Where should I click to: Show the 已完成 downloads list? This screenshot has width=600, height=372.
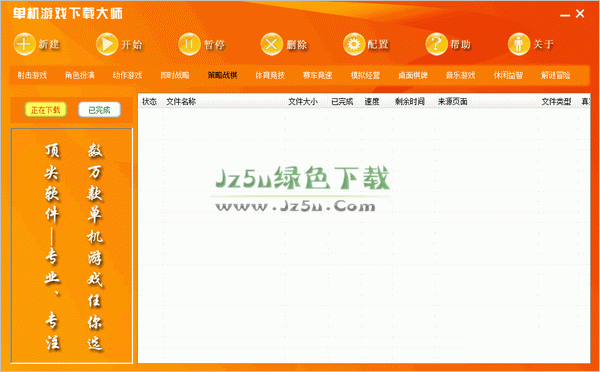[99, 110]
